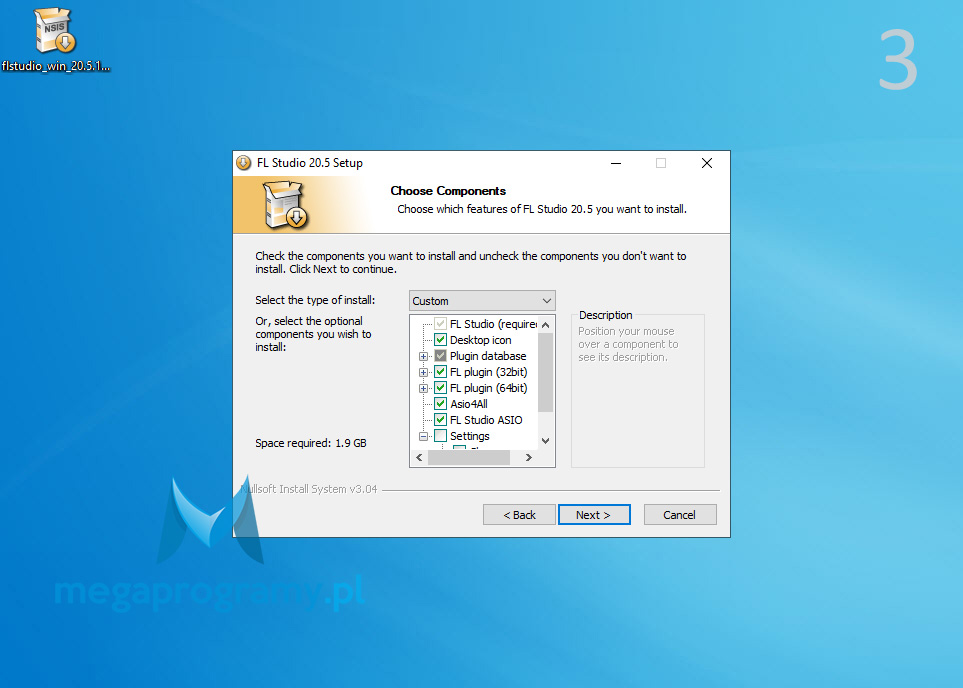Select the Asio4All list row text
Viewport: 963px width, 688px height.
(469, 404)
